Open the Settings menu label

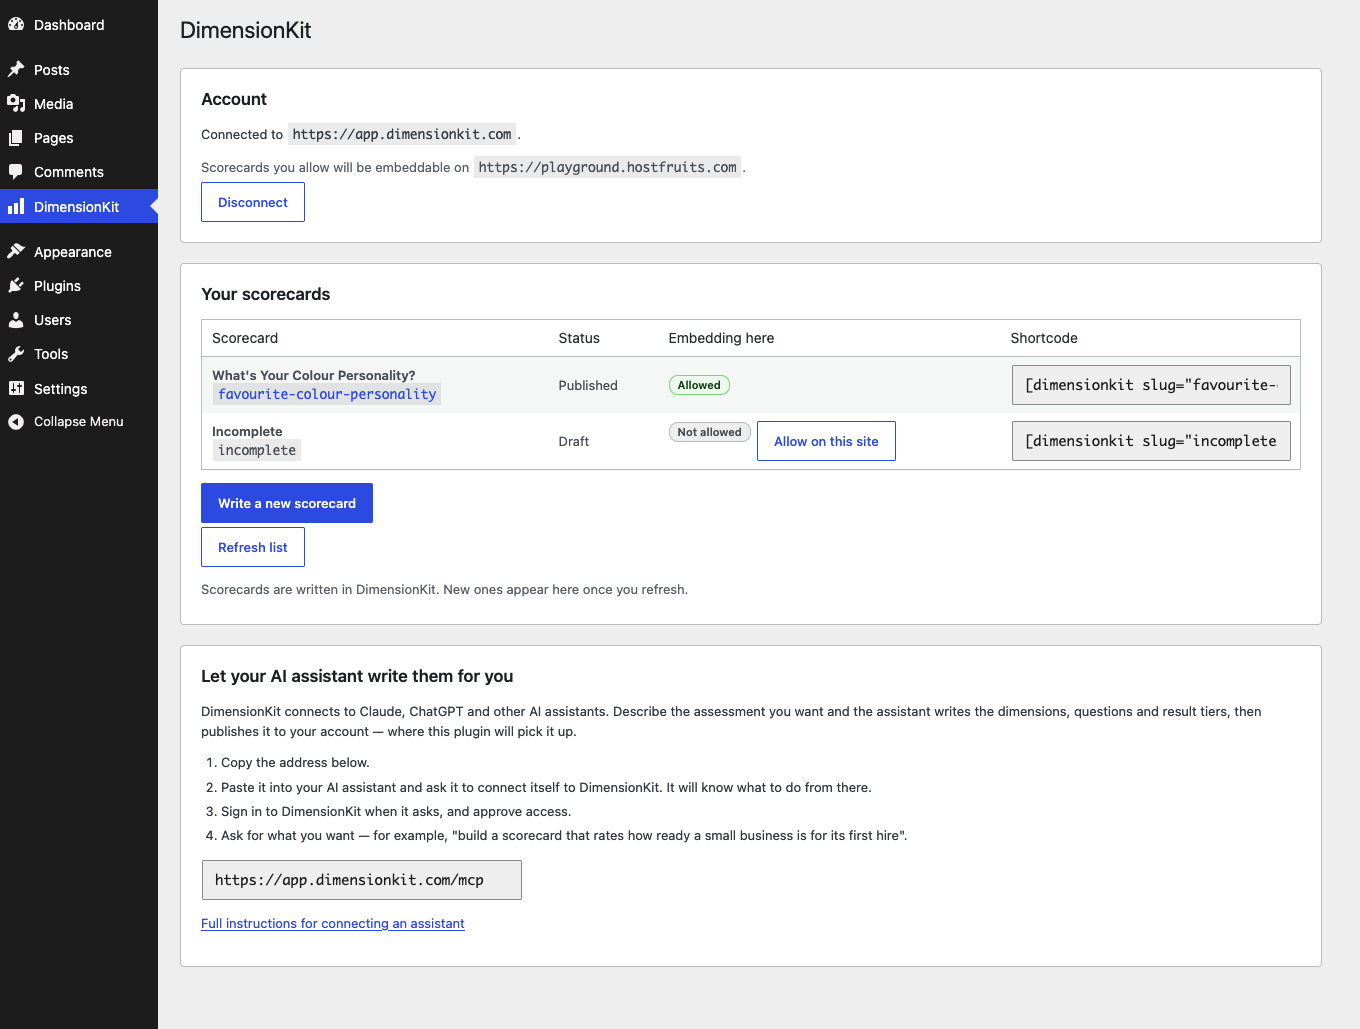61,389
